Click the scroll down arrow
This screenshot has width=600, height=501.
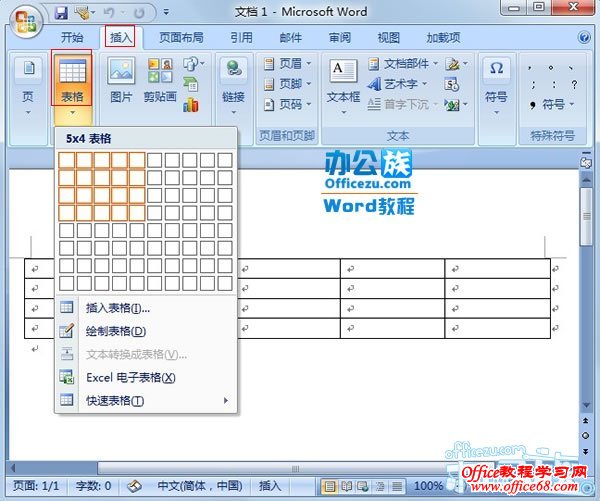(x=586, y=405)
